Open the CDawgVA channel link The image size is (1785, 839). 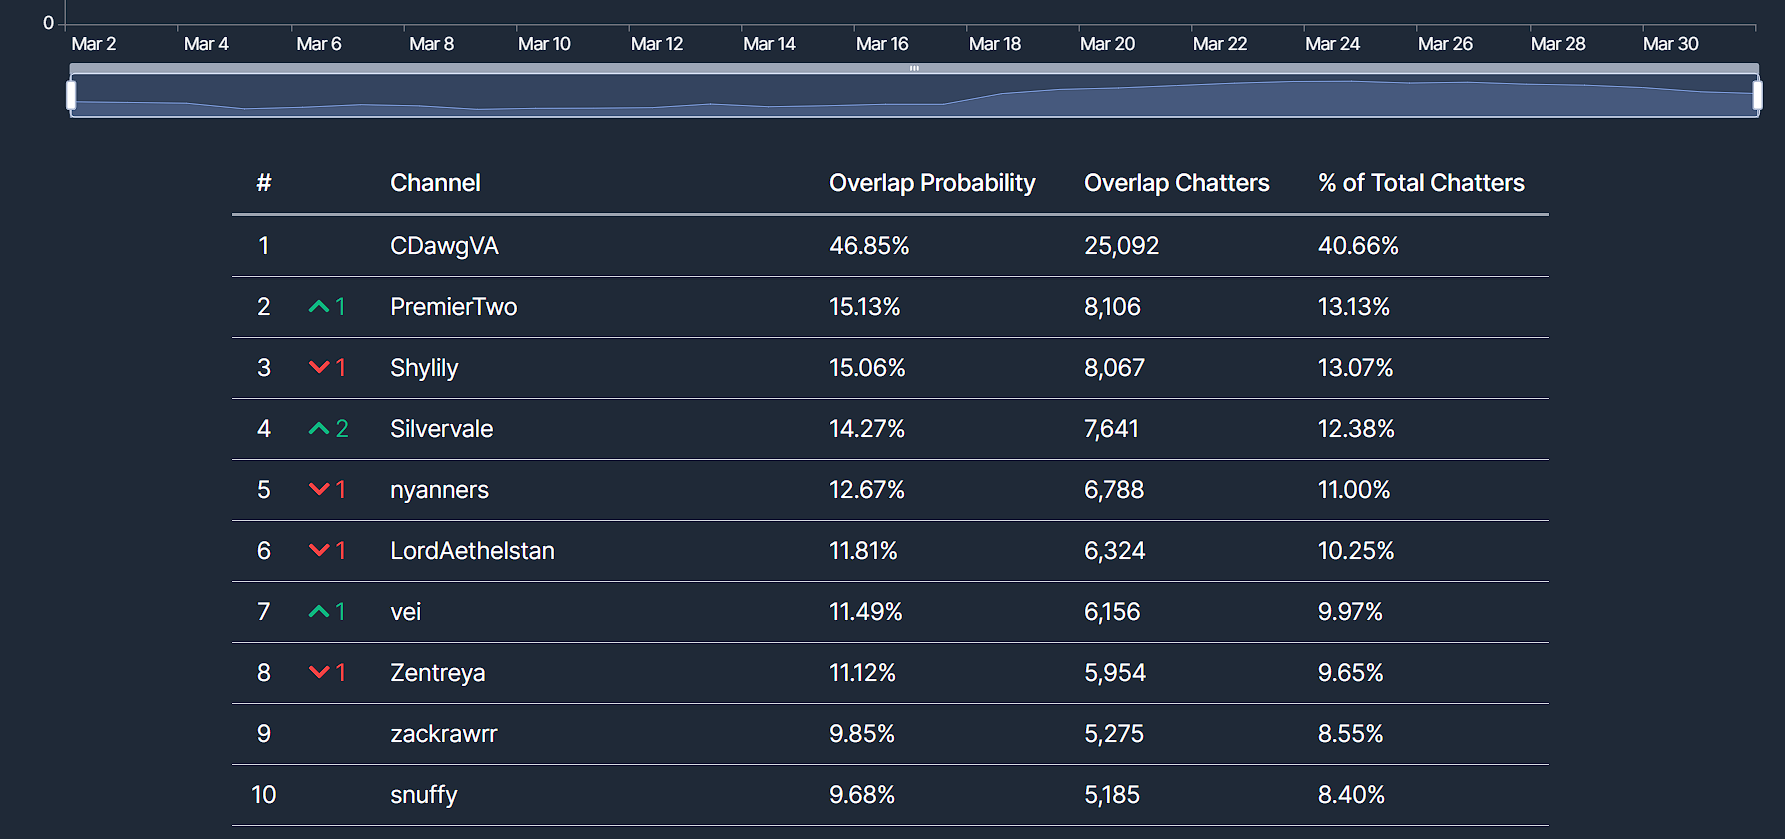tap(444, 246)
